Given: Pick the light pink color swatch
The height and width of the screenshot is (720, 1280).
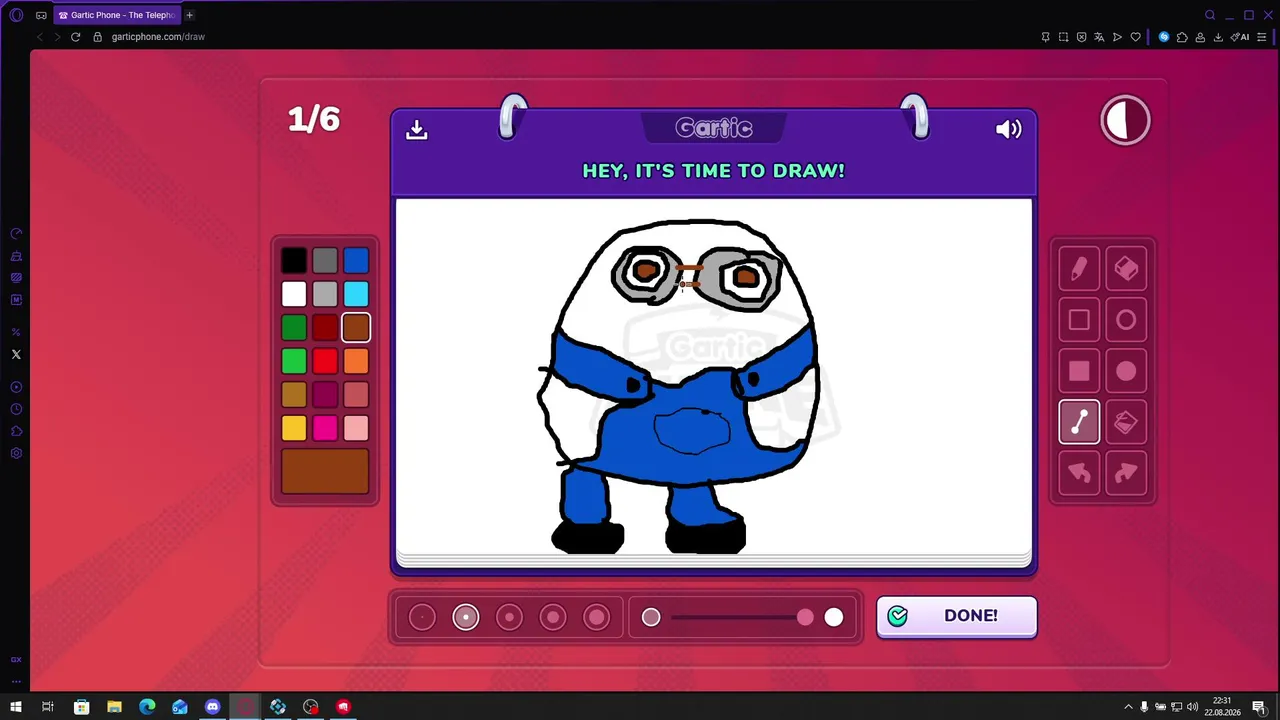Looking at the screenshot, I should (x=356, y=428).
